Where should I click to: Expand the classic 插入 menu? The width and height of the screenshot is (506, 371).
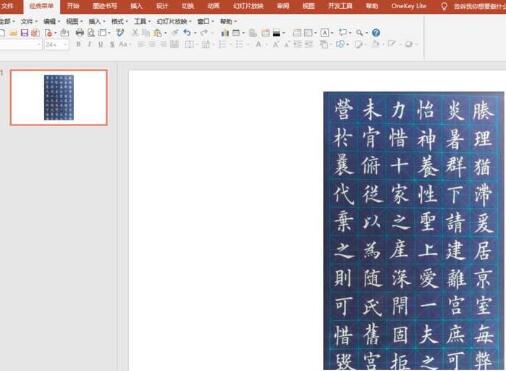coord(97,22)
